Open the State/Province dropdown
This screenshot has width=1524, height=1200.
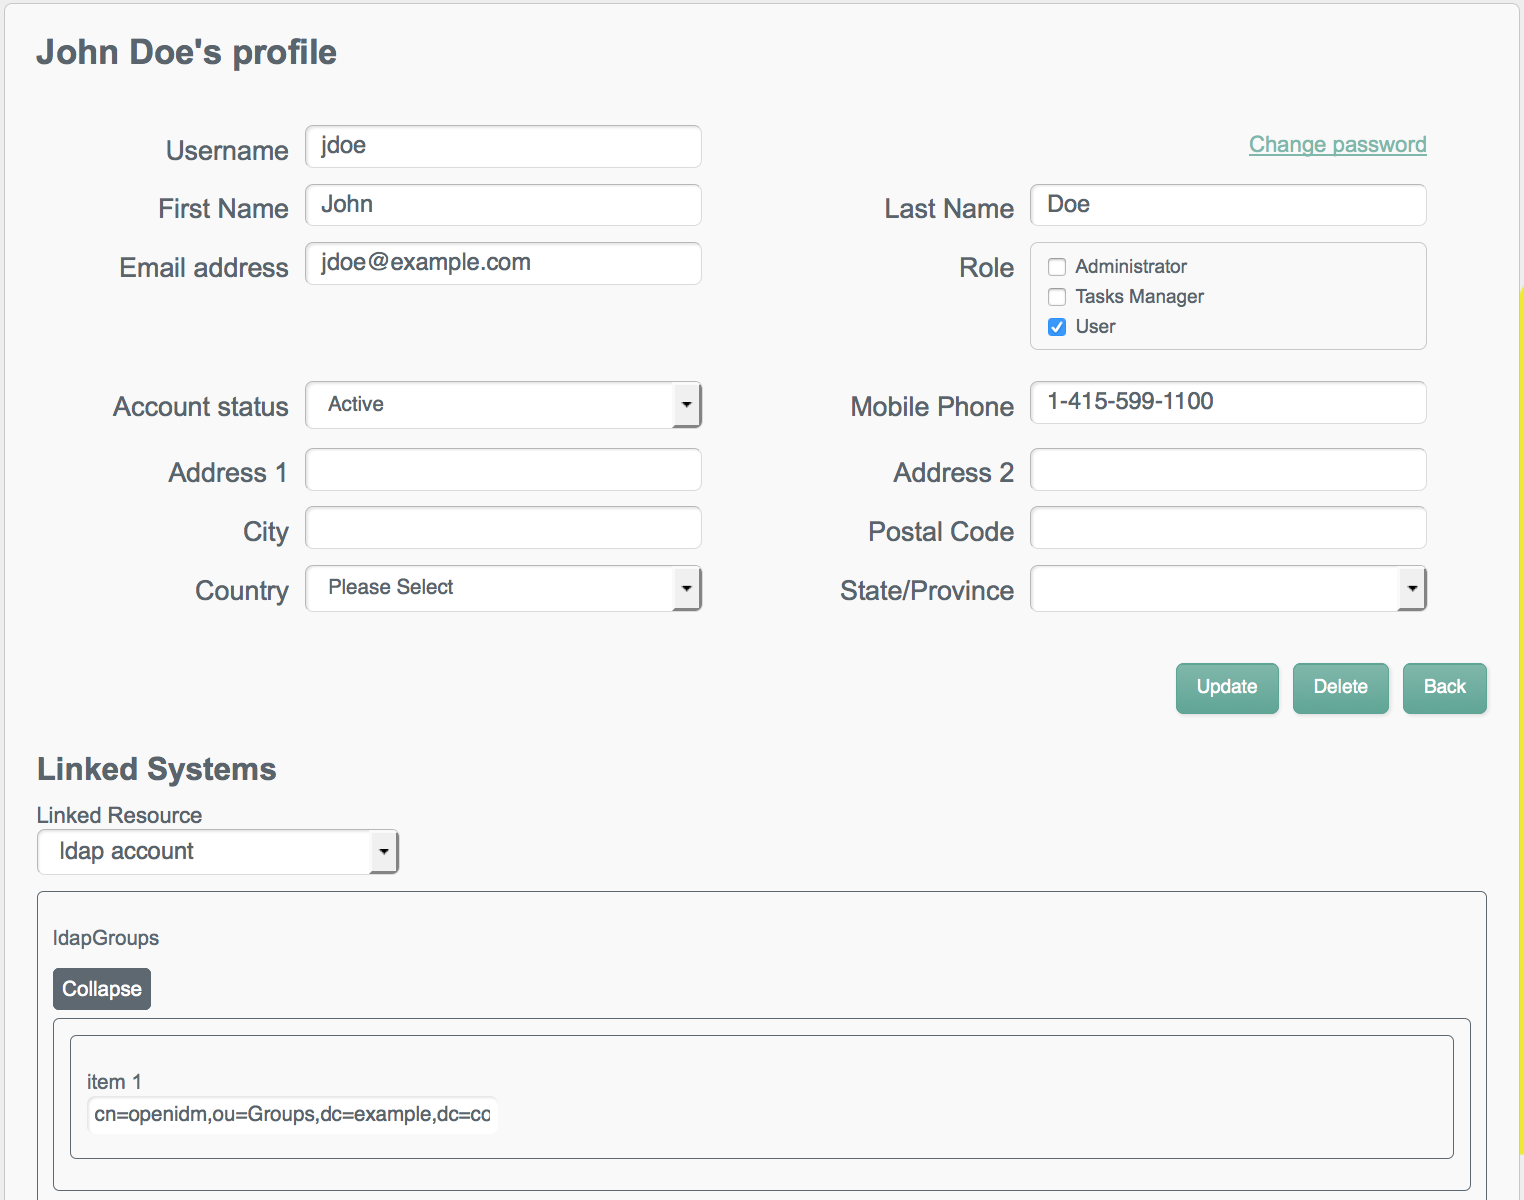pos(1228,588)
